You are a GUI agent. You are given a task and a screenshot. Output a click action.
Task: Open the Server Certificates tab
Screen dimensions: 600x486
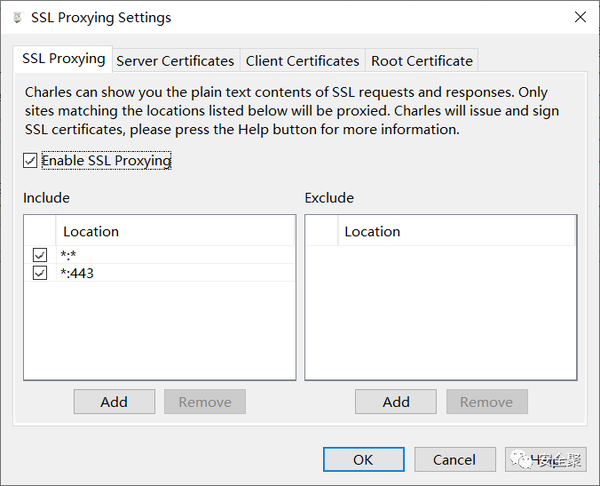coord(175,61)
